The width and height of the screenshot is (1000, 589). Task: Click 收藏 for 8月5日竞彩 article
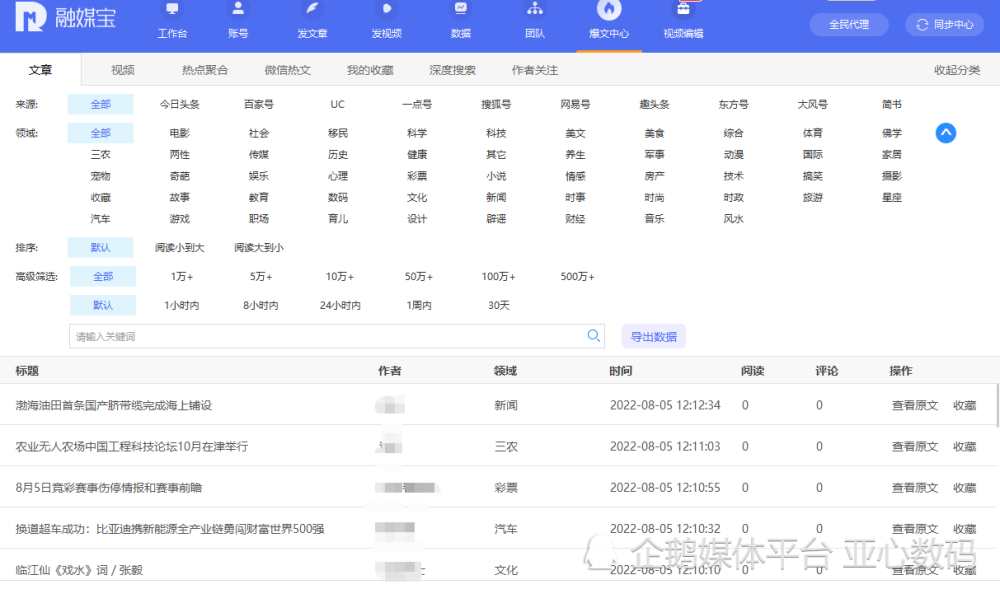tap(964, 488)
